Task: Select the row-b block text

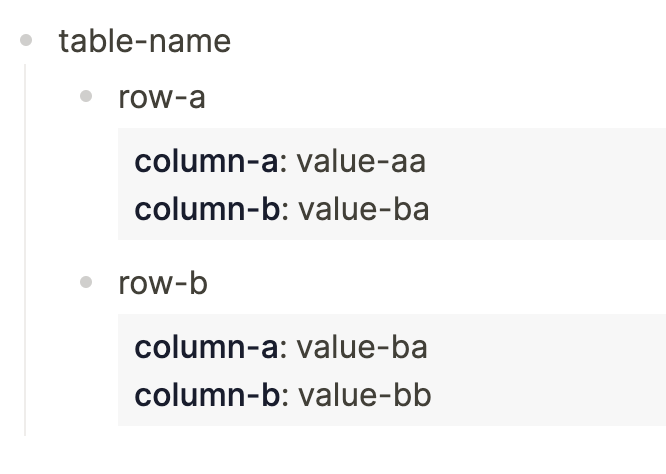Action: [163, 283]
